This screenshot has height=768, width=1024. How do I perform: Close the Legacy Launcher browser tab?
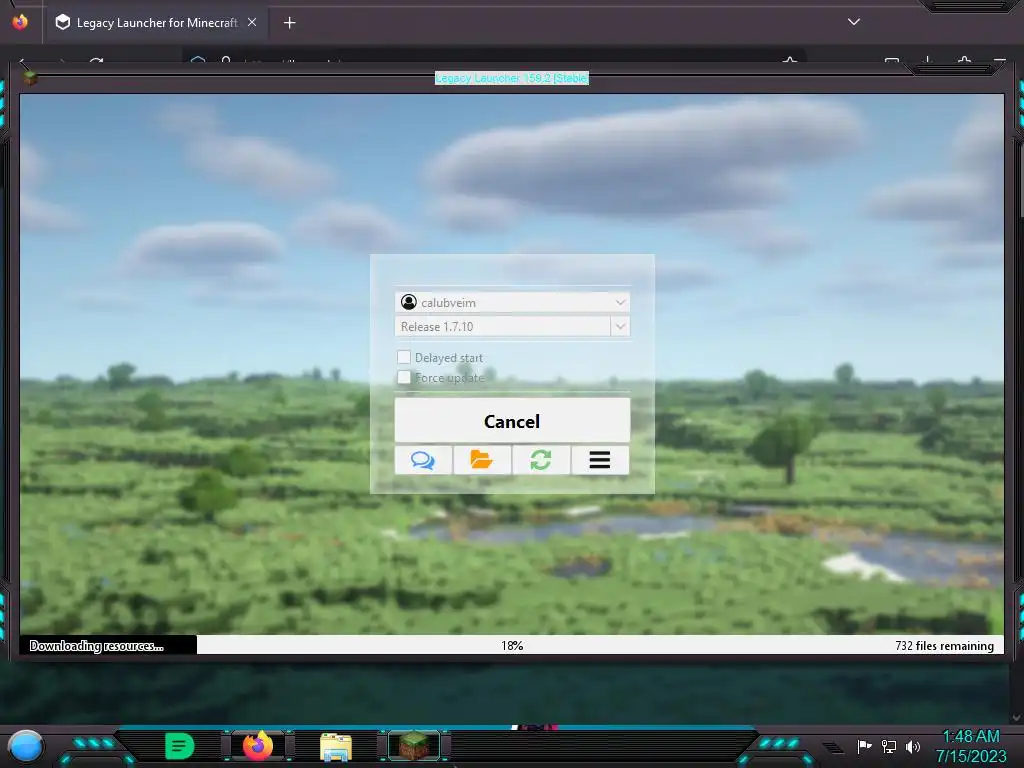252,22
